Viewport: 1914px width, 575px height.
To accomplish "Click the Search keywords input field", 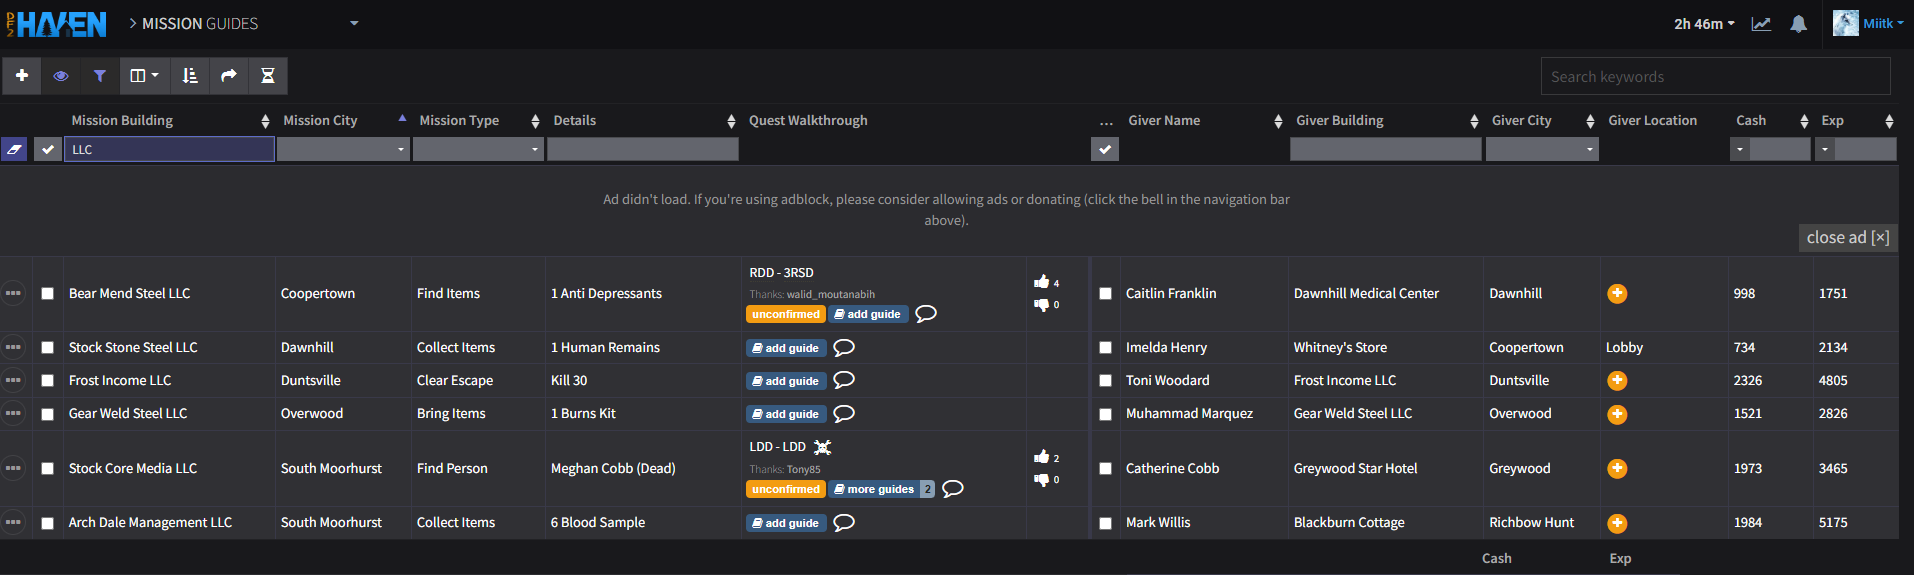I will tap(1715, 77).
